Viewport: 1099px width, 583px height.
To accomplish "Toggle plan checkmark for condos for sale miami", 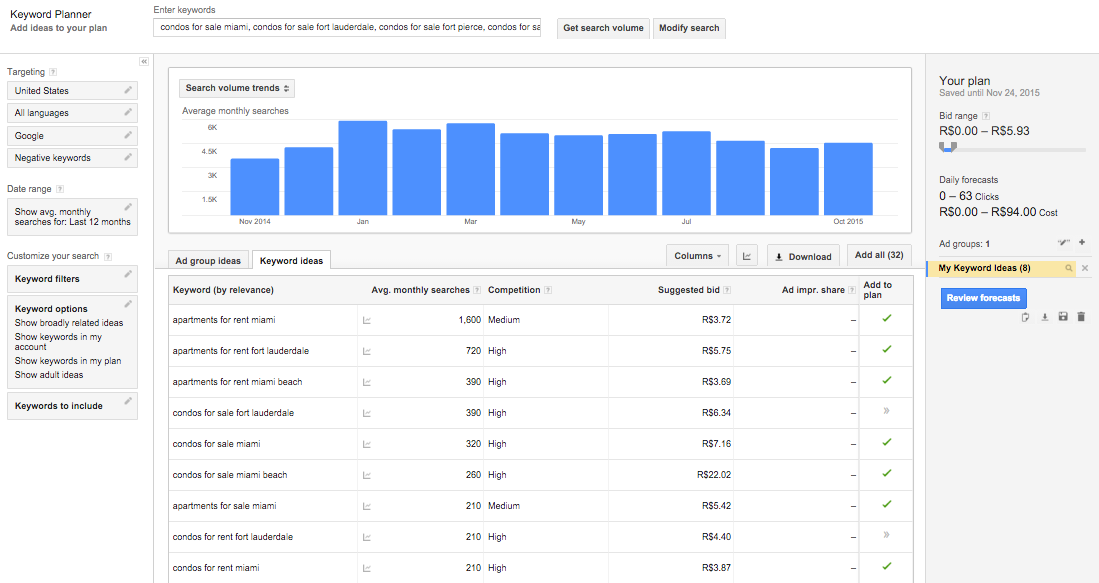I will pyautogui.click(x=887, y=442).
